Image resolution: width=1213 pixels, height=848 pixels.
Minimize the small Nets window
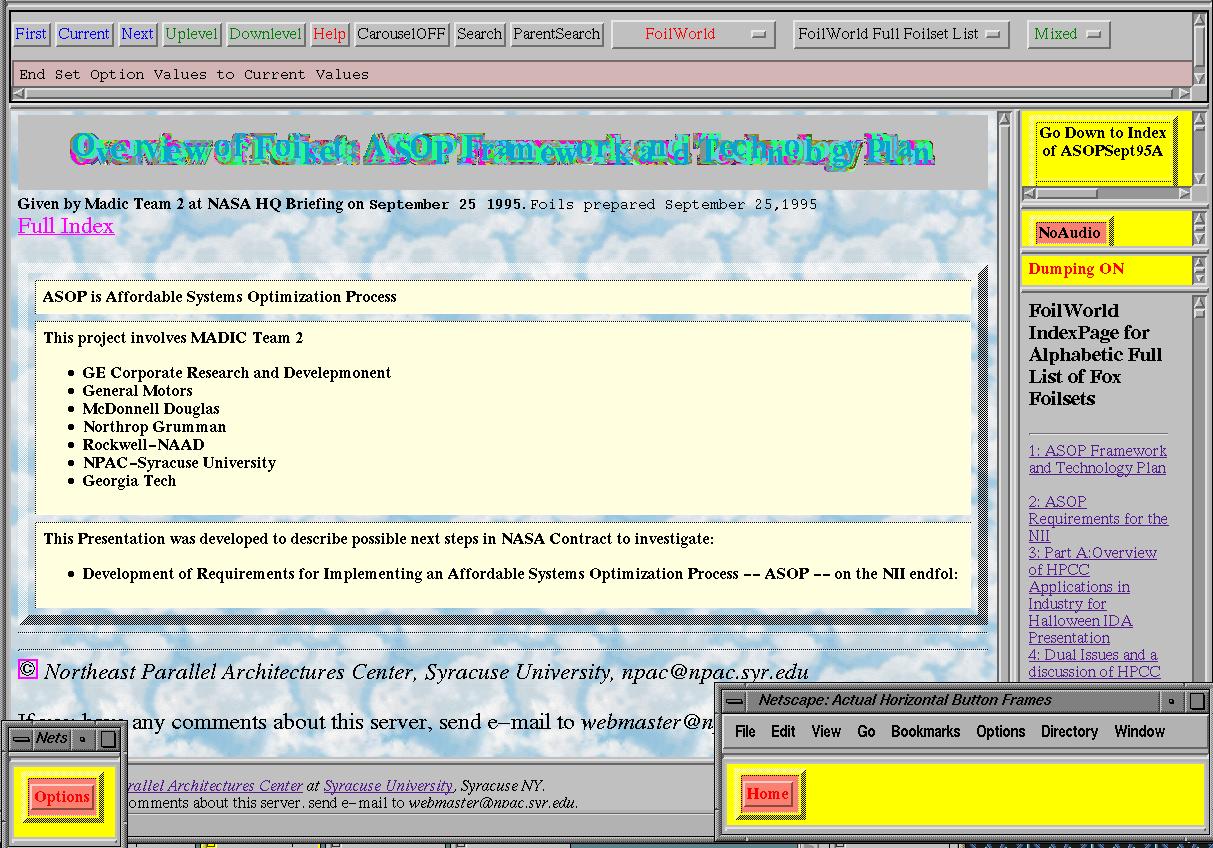(x=84, y=740)
